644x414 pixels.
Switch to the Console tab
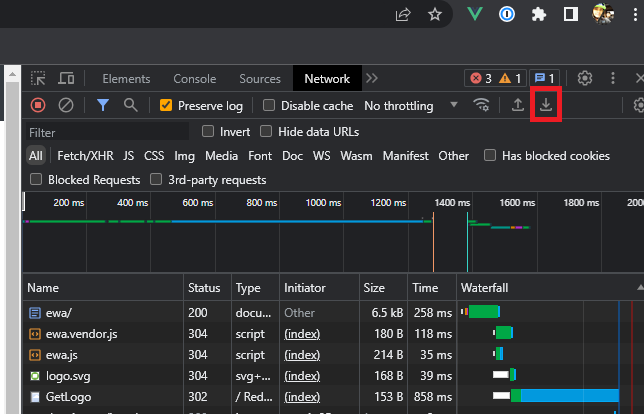point(194,79)
